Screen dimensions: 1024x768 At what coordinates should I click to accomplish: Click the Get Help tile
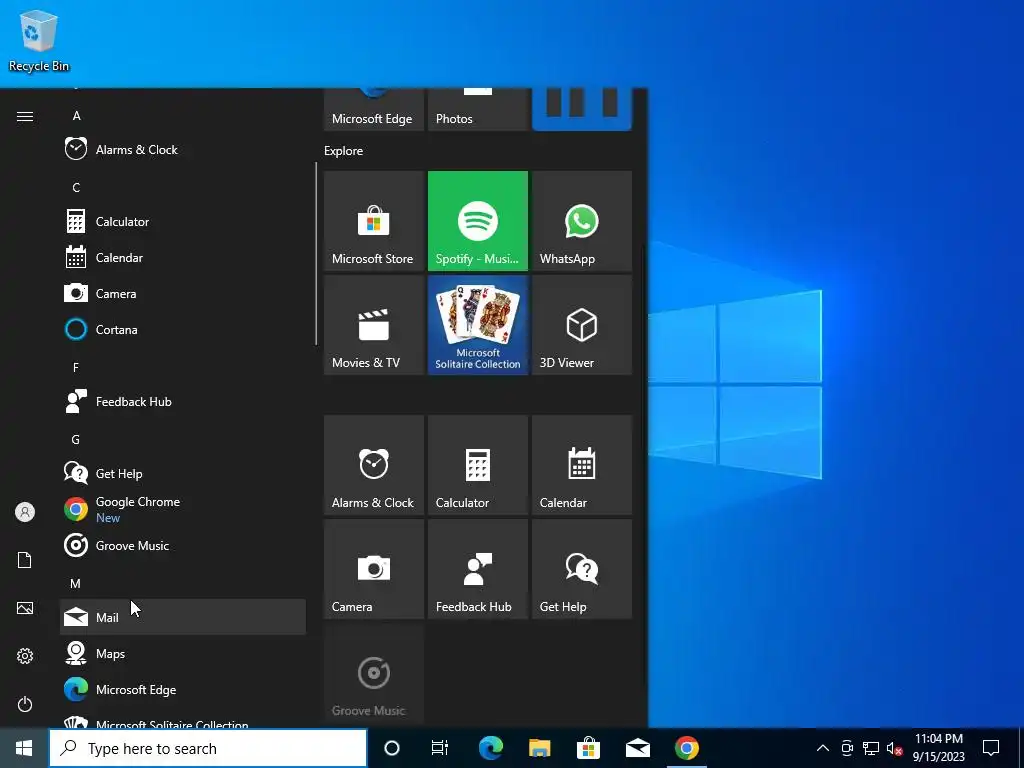(582, 569)
